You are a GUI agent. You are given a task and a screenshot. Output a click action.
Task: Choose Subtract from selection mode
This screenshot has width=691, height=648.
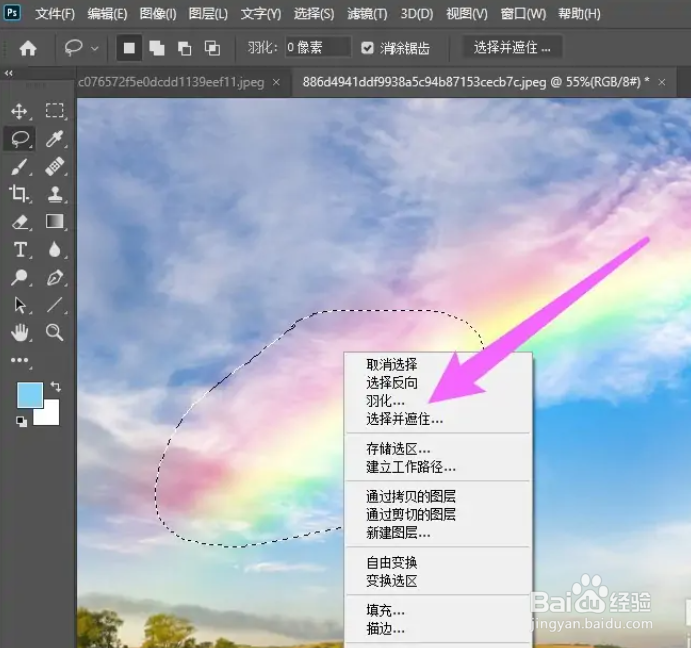coord(184,48)
